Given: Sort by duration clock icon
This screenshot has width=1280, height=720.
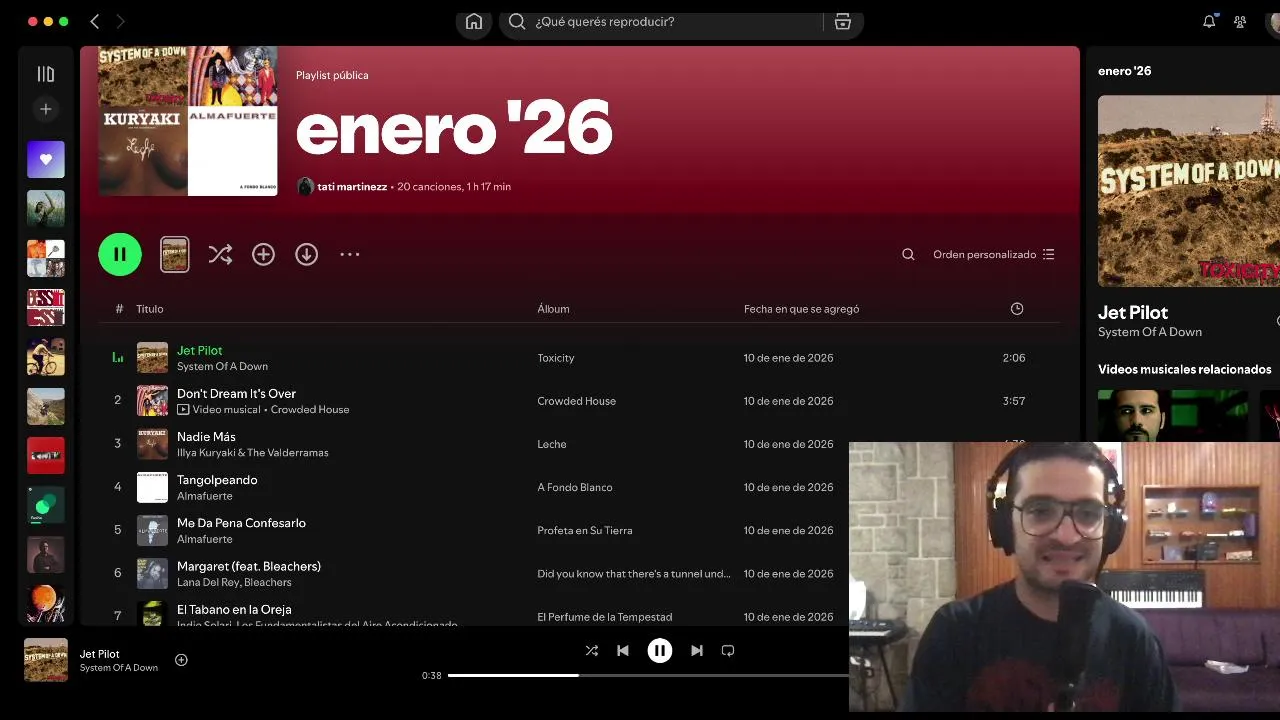Looking at the screenshot, I should 1017,309.
